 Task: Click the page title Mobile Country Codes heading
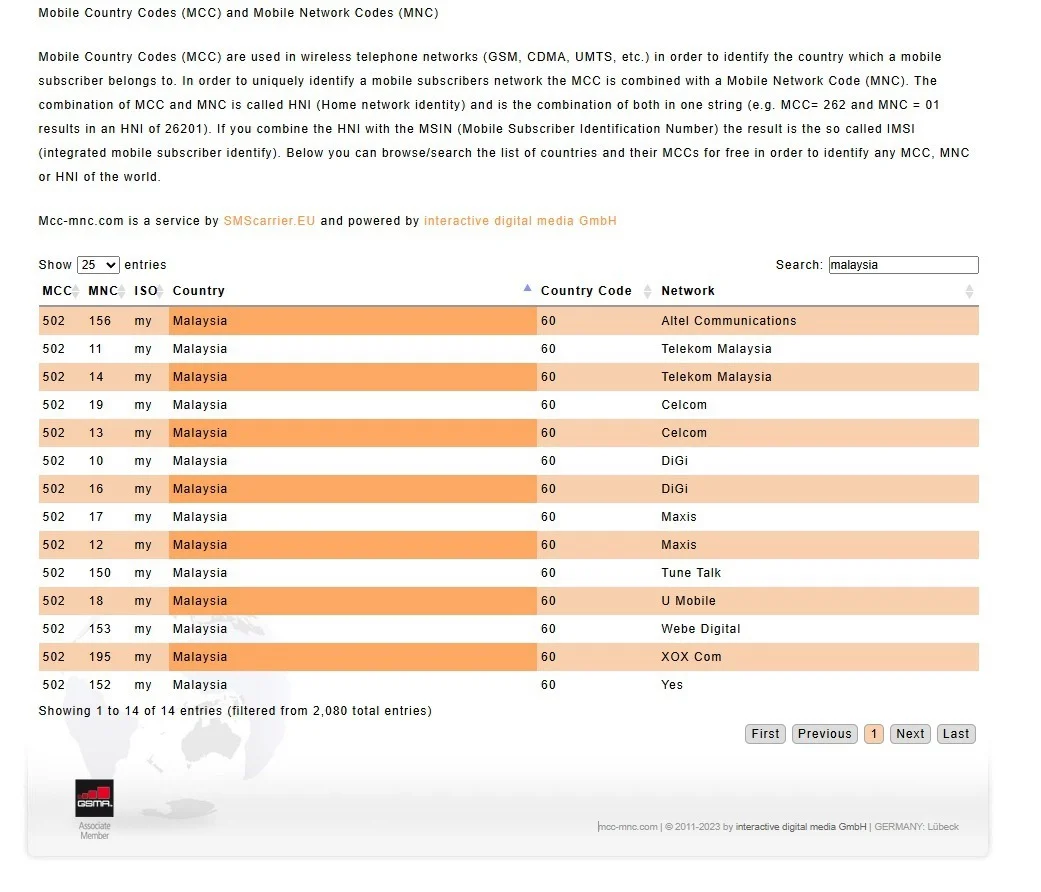(x=238, y=13)
